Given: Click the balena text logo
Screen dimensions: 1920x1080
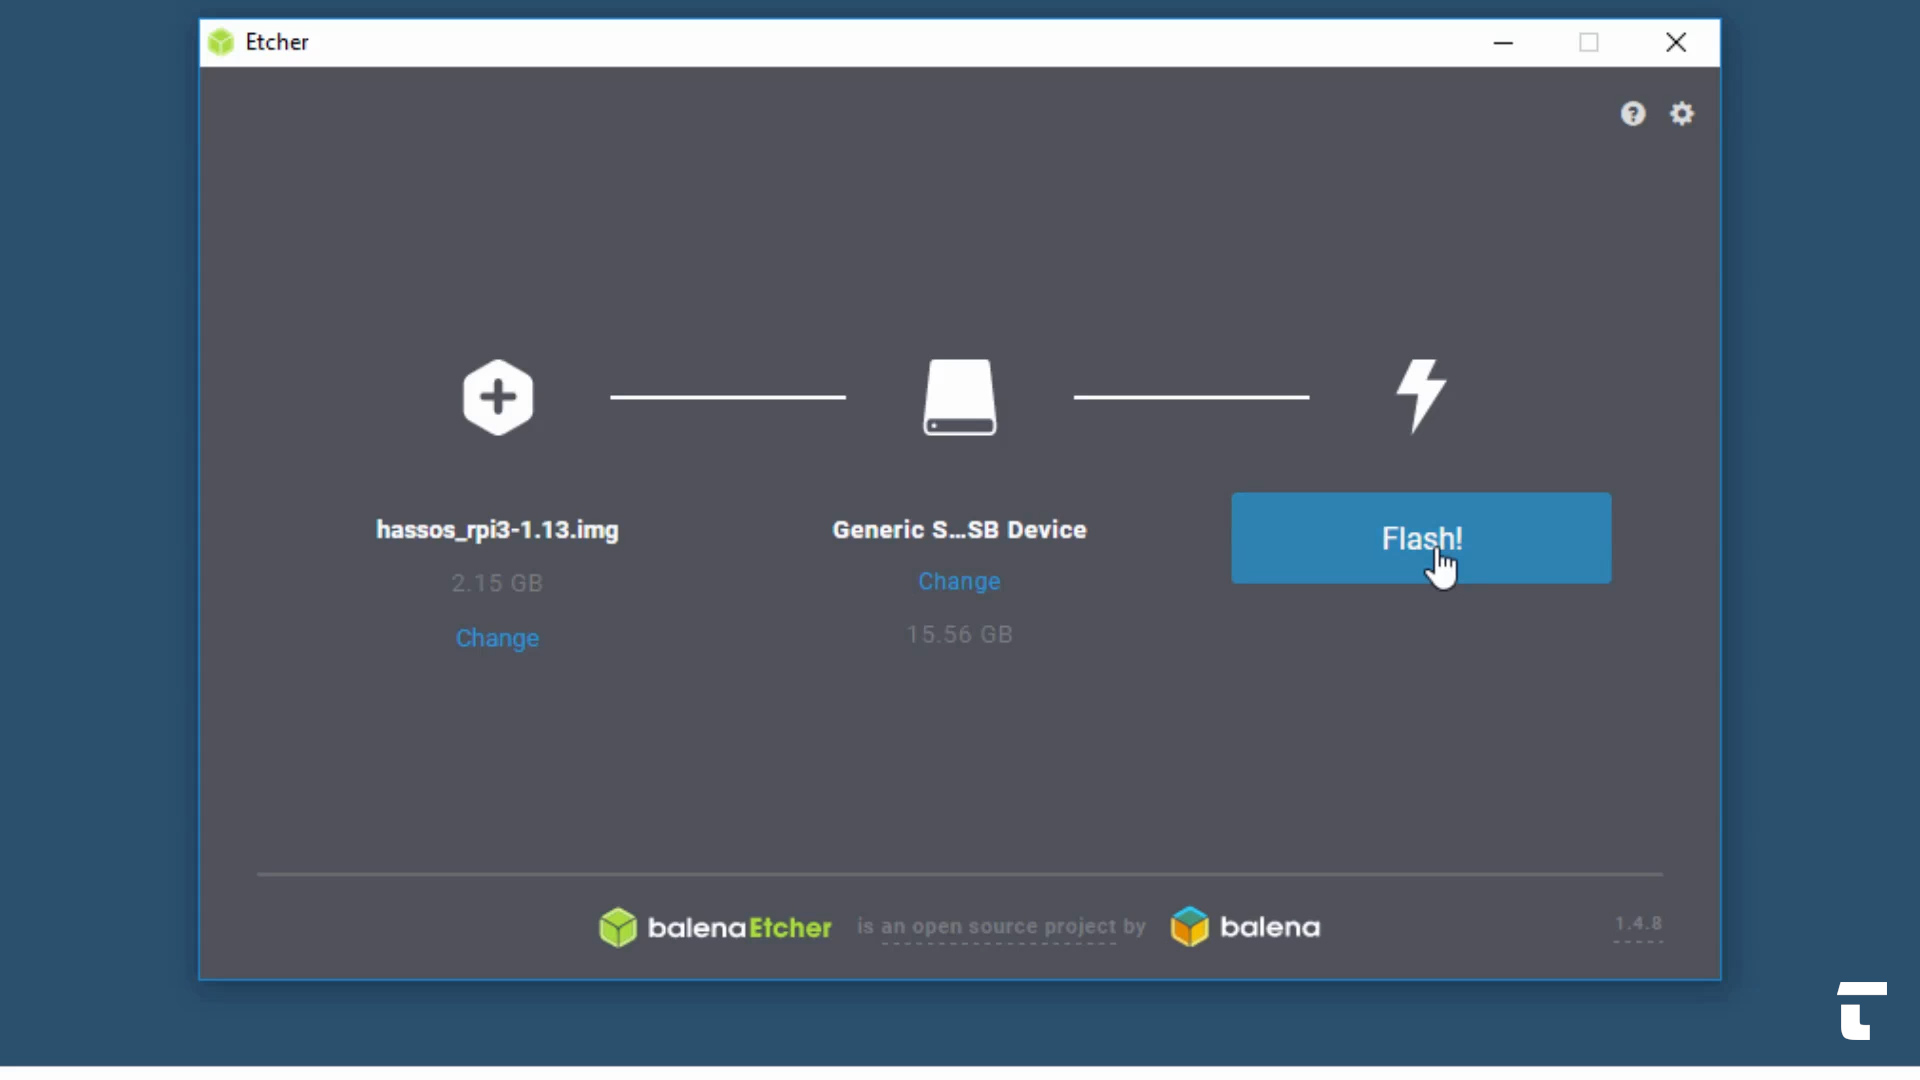Looking at the screenshot, I should pyautogui.click(x=1270, y=928).
